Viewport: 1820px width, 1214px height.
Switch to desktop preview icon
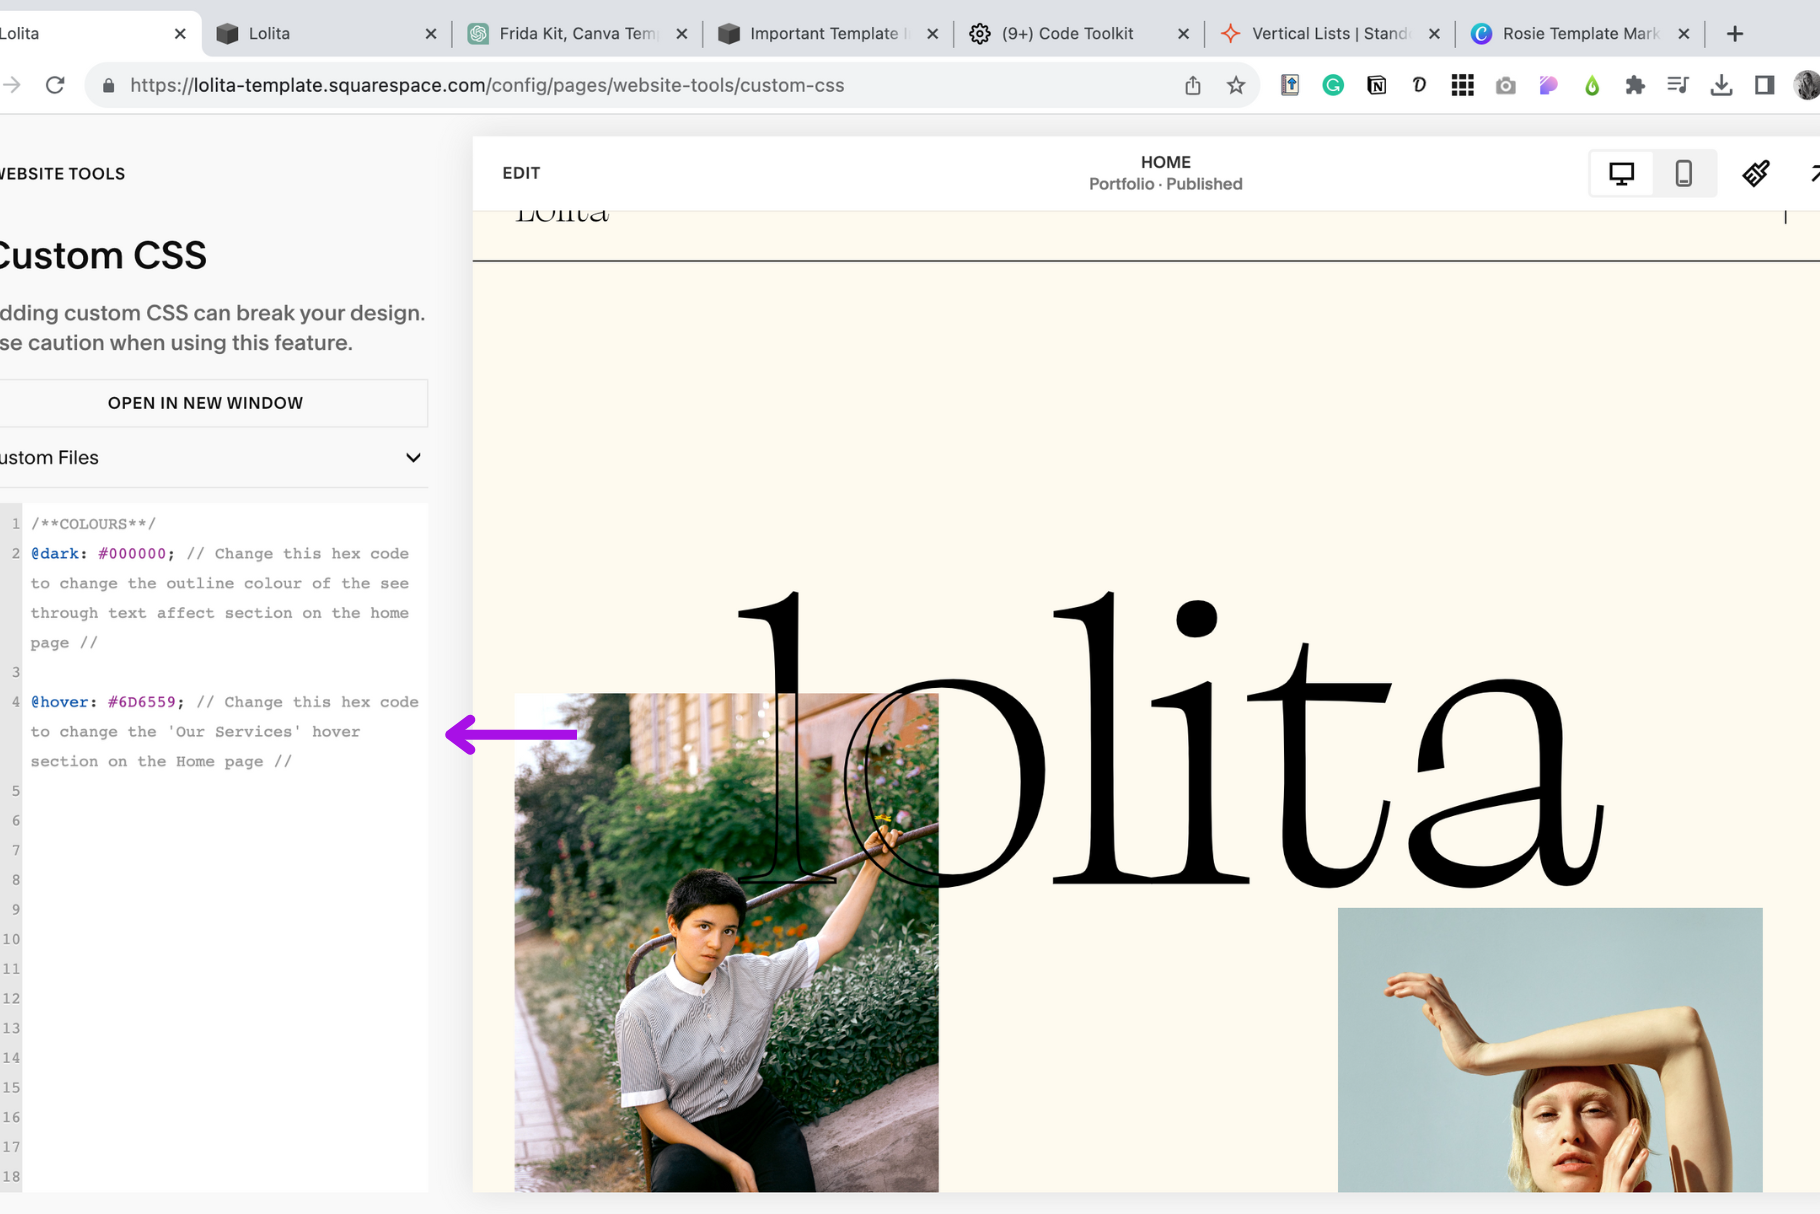(x=1621, y=173)
